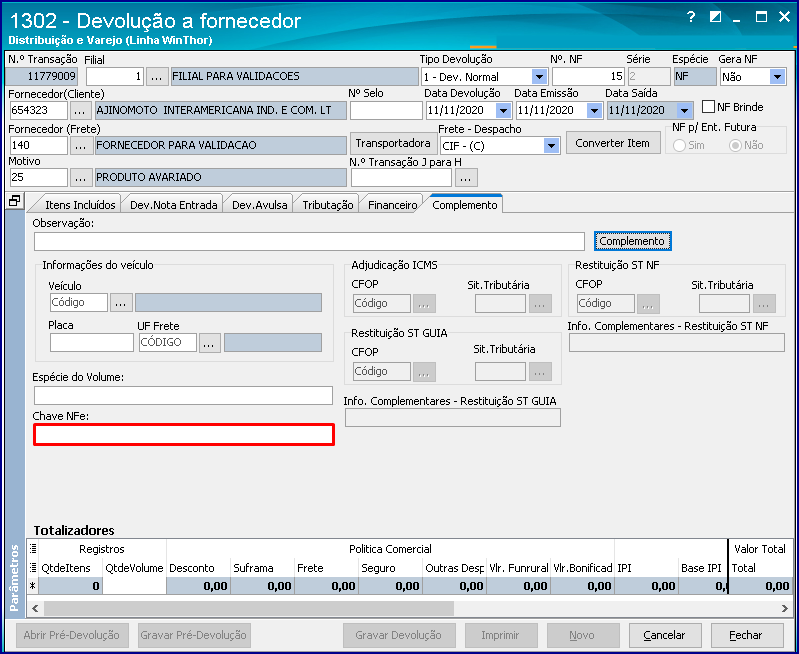Select the Complemento tab
Viewport: 799px width, 654px height.
point(465,205)
